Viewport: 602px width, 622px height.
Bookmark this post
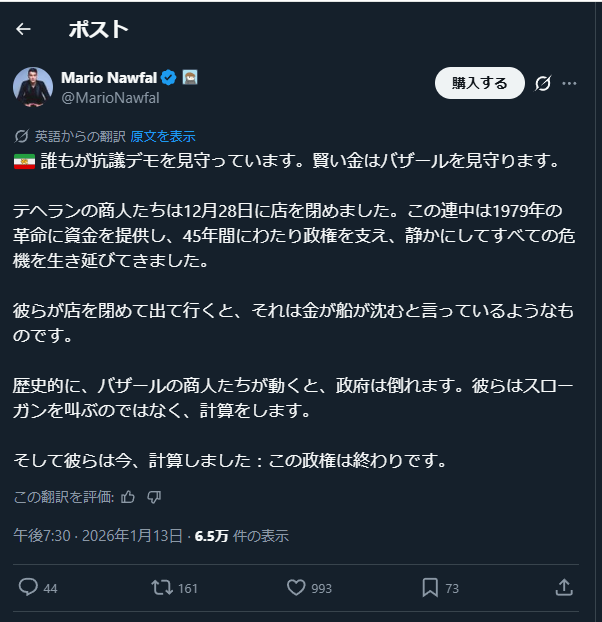point(429,588)
